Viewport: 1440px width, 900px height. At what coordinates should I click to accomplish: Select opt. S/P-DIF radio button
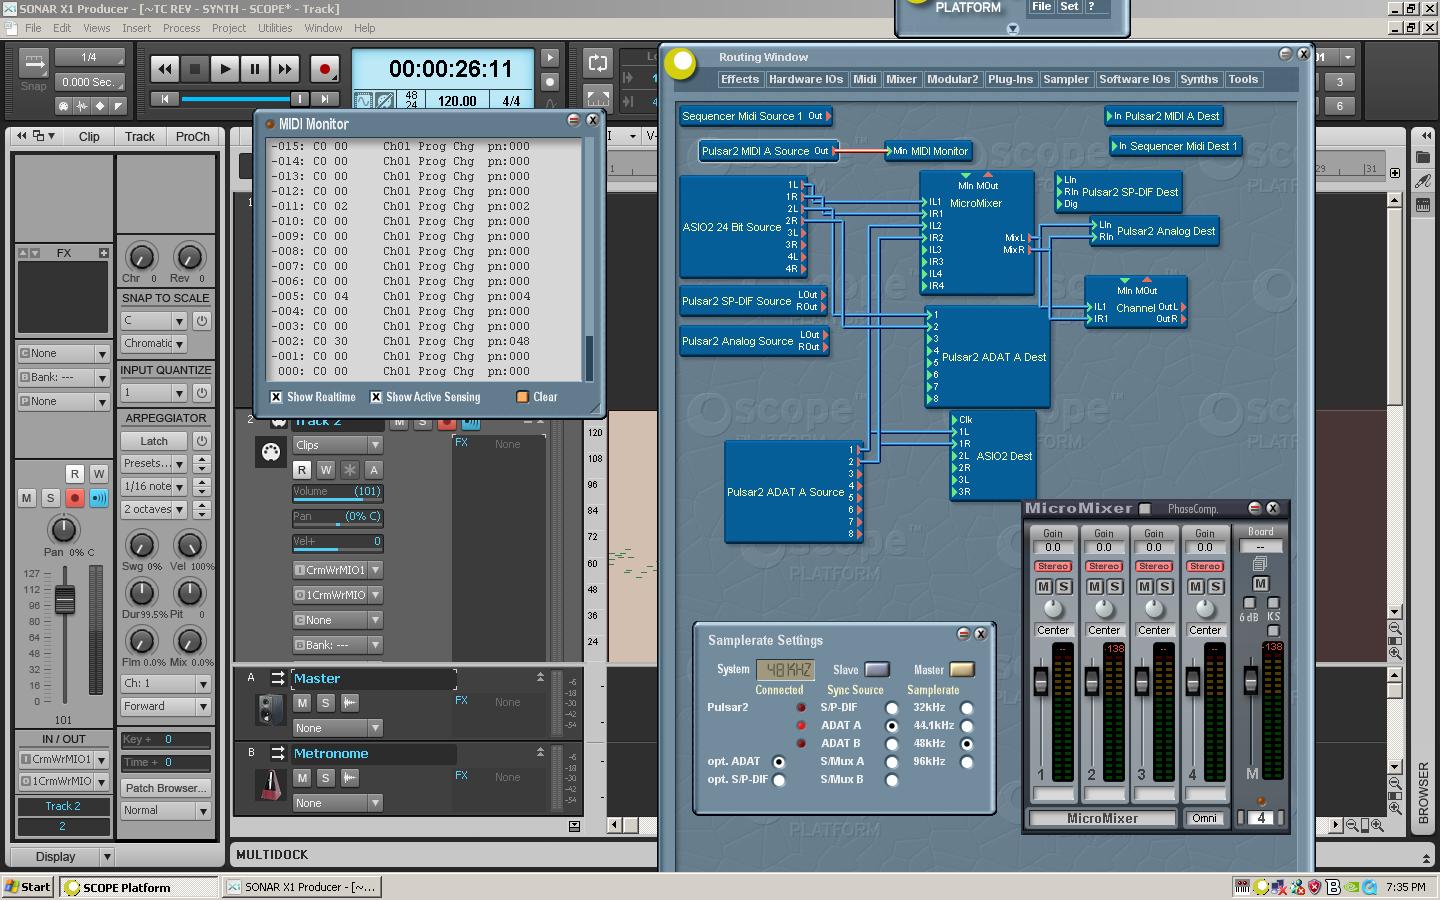pyautogui.click(x=779, y=780)
